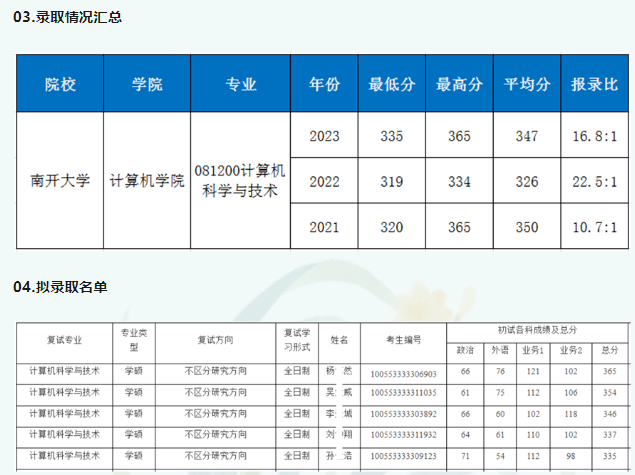
Task: Click 业务2 score 118
Action: point(571,414)
